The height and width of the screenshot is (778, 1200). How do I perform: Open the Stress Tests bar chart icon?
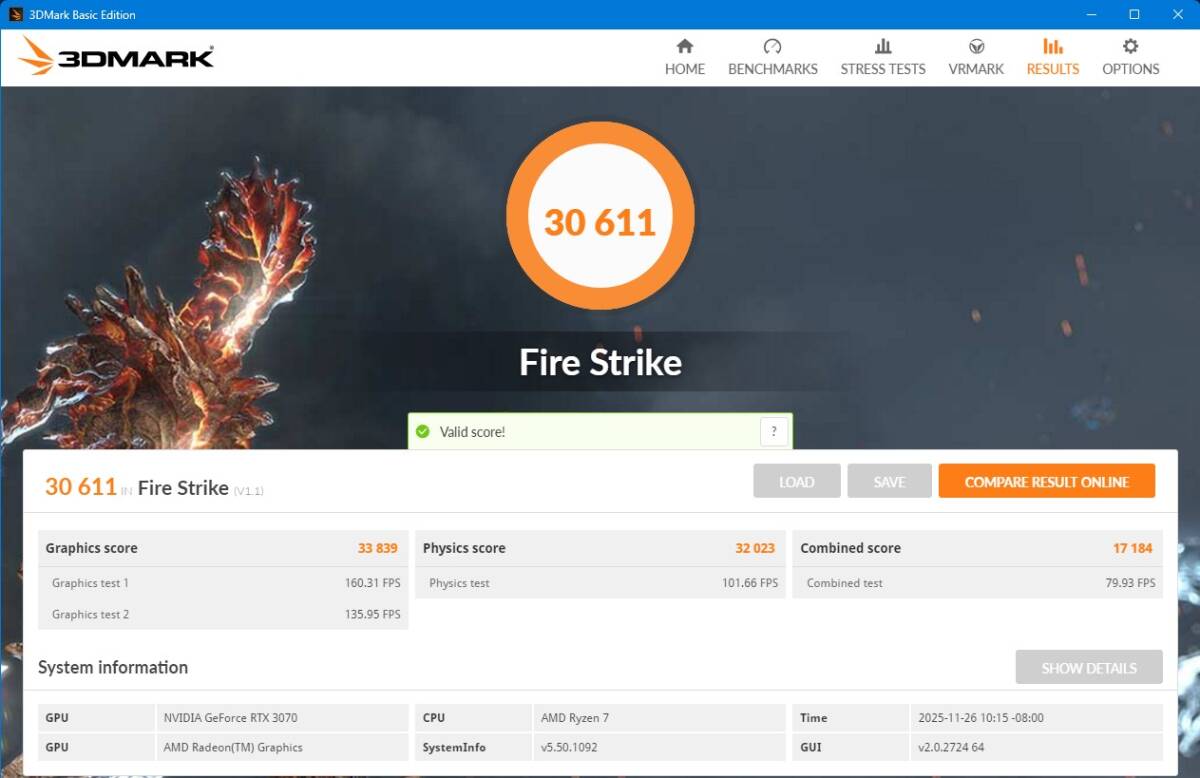click(883, 46)
